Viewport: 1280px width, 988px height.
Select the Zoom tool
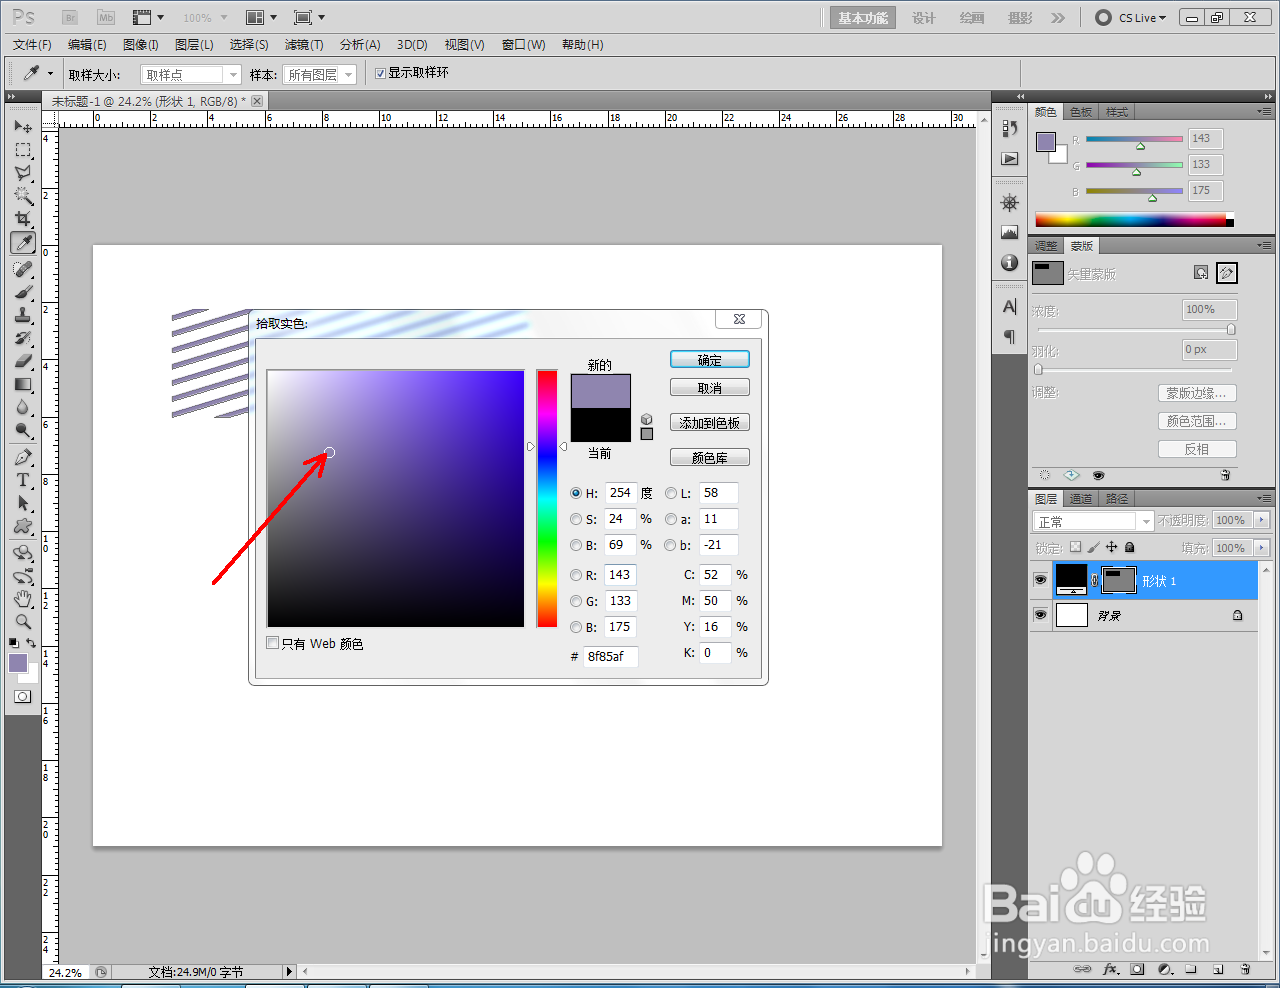point(23,622)
